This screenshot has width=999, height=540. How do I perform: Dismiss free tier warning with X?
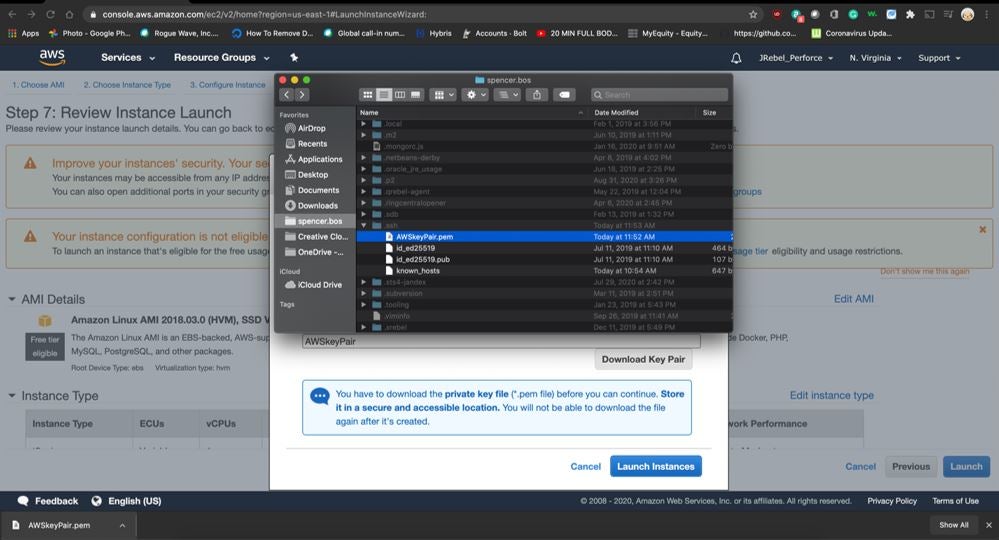[x=982, y=229]
